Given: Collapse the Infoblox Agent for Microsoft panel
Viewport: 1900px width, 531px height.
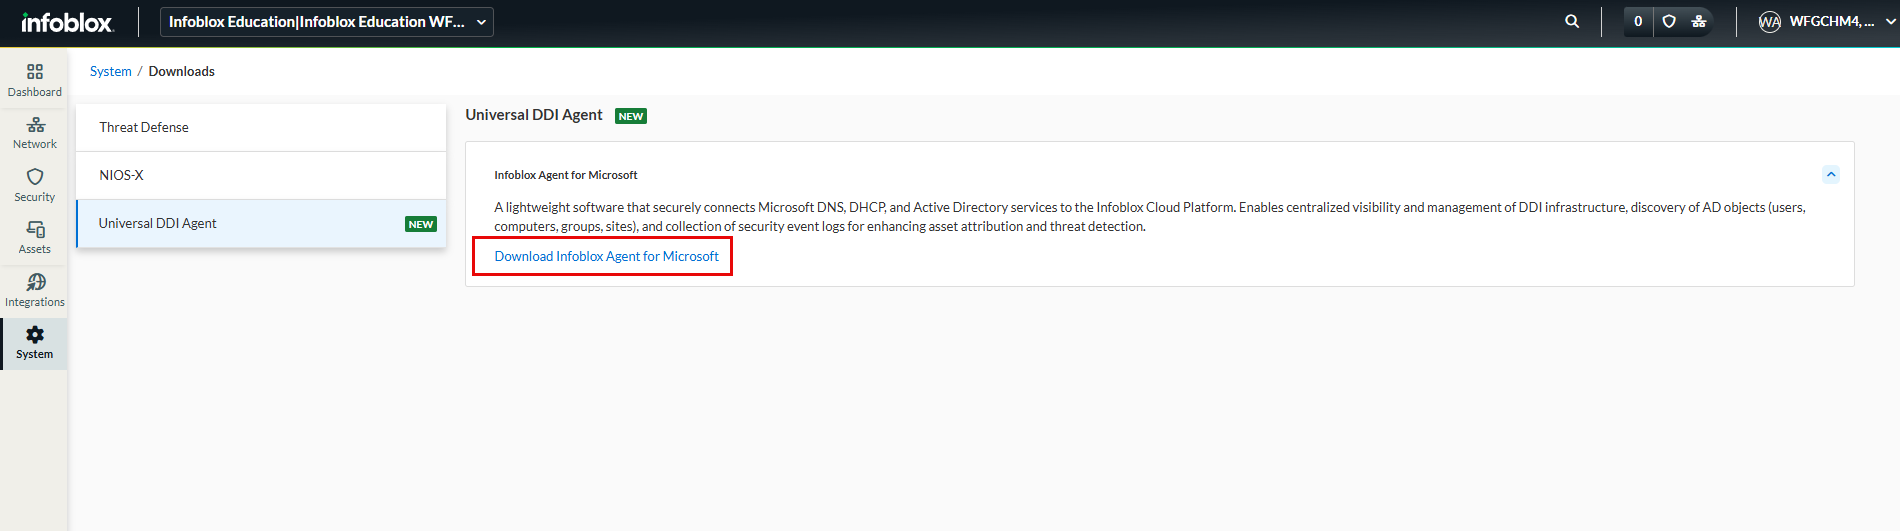Looking at the screenshot, I should point(1831,175).
